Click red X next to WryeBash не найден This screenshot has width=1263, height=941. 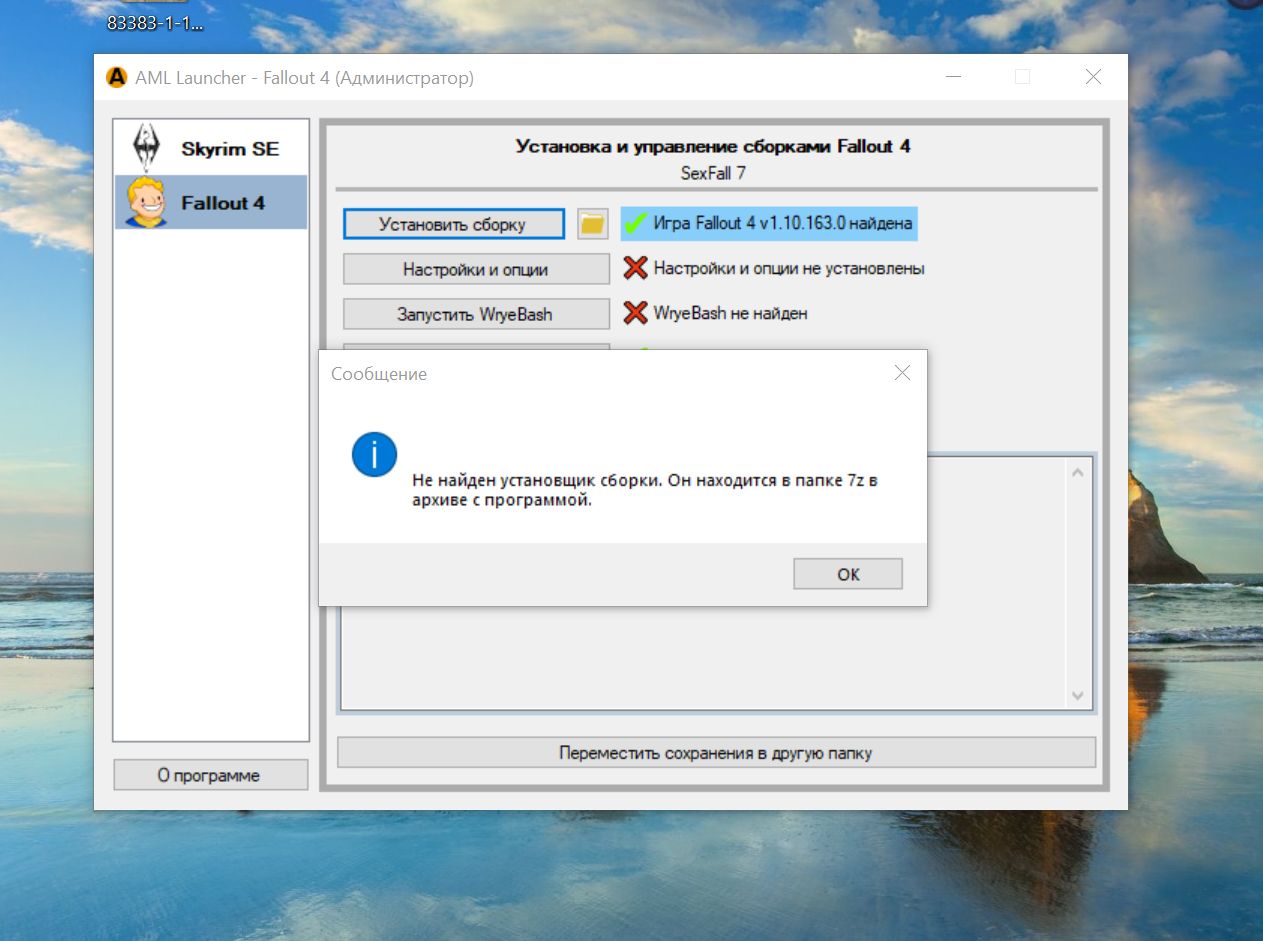tap(635, 313)
